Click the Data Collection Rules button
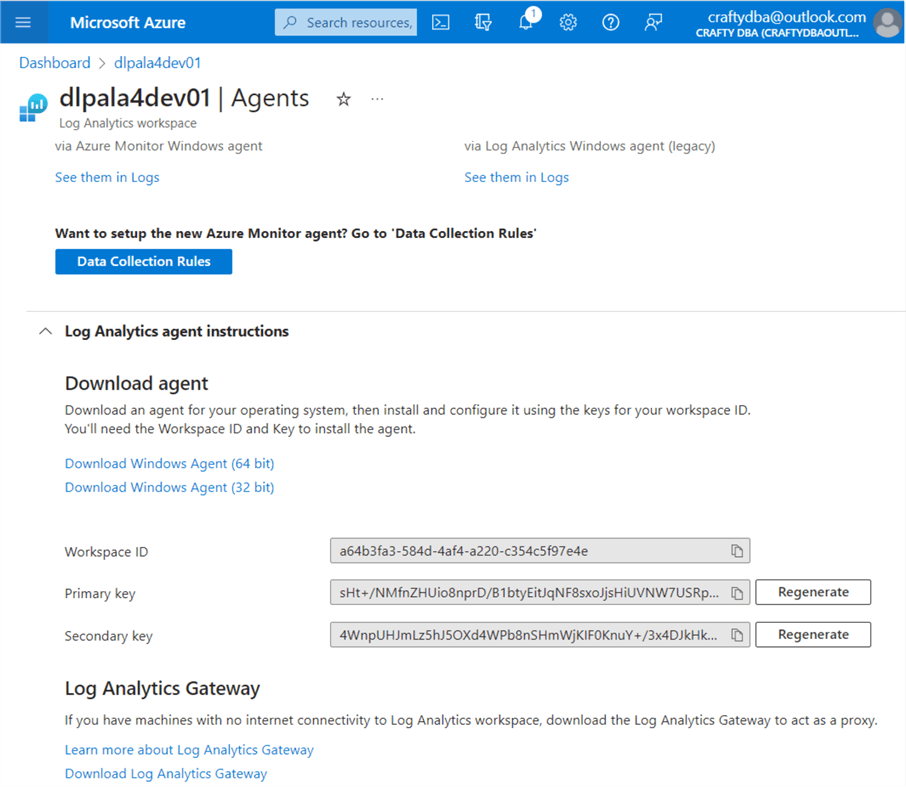The width and height of the screenshot is (906, 787). (144, 262)
